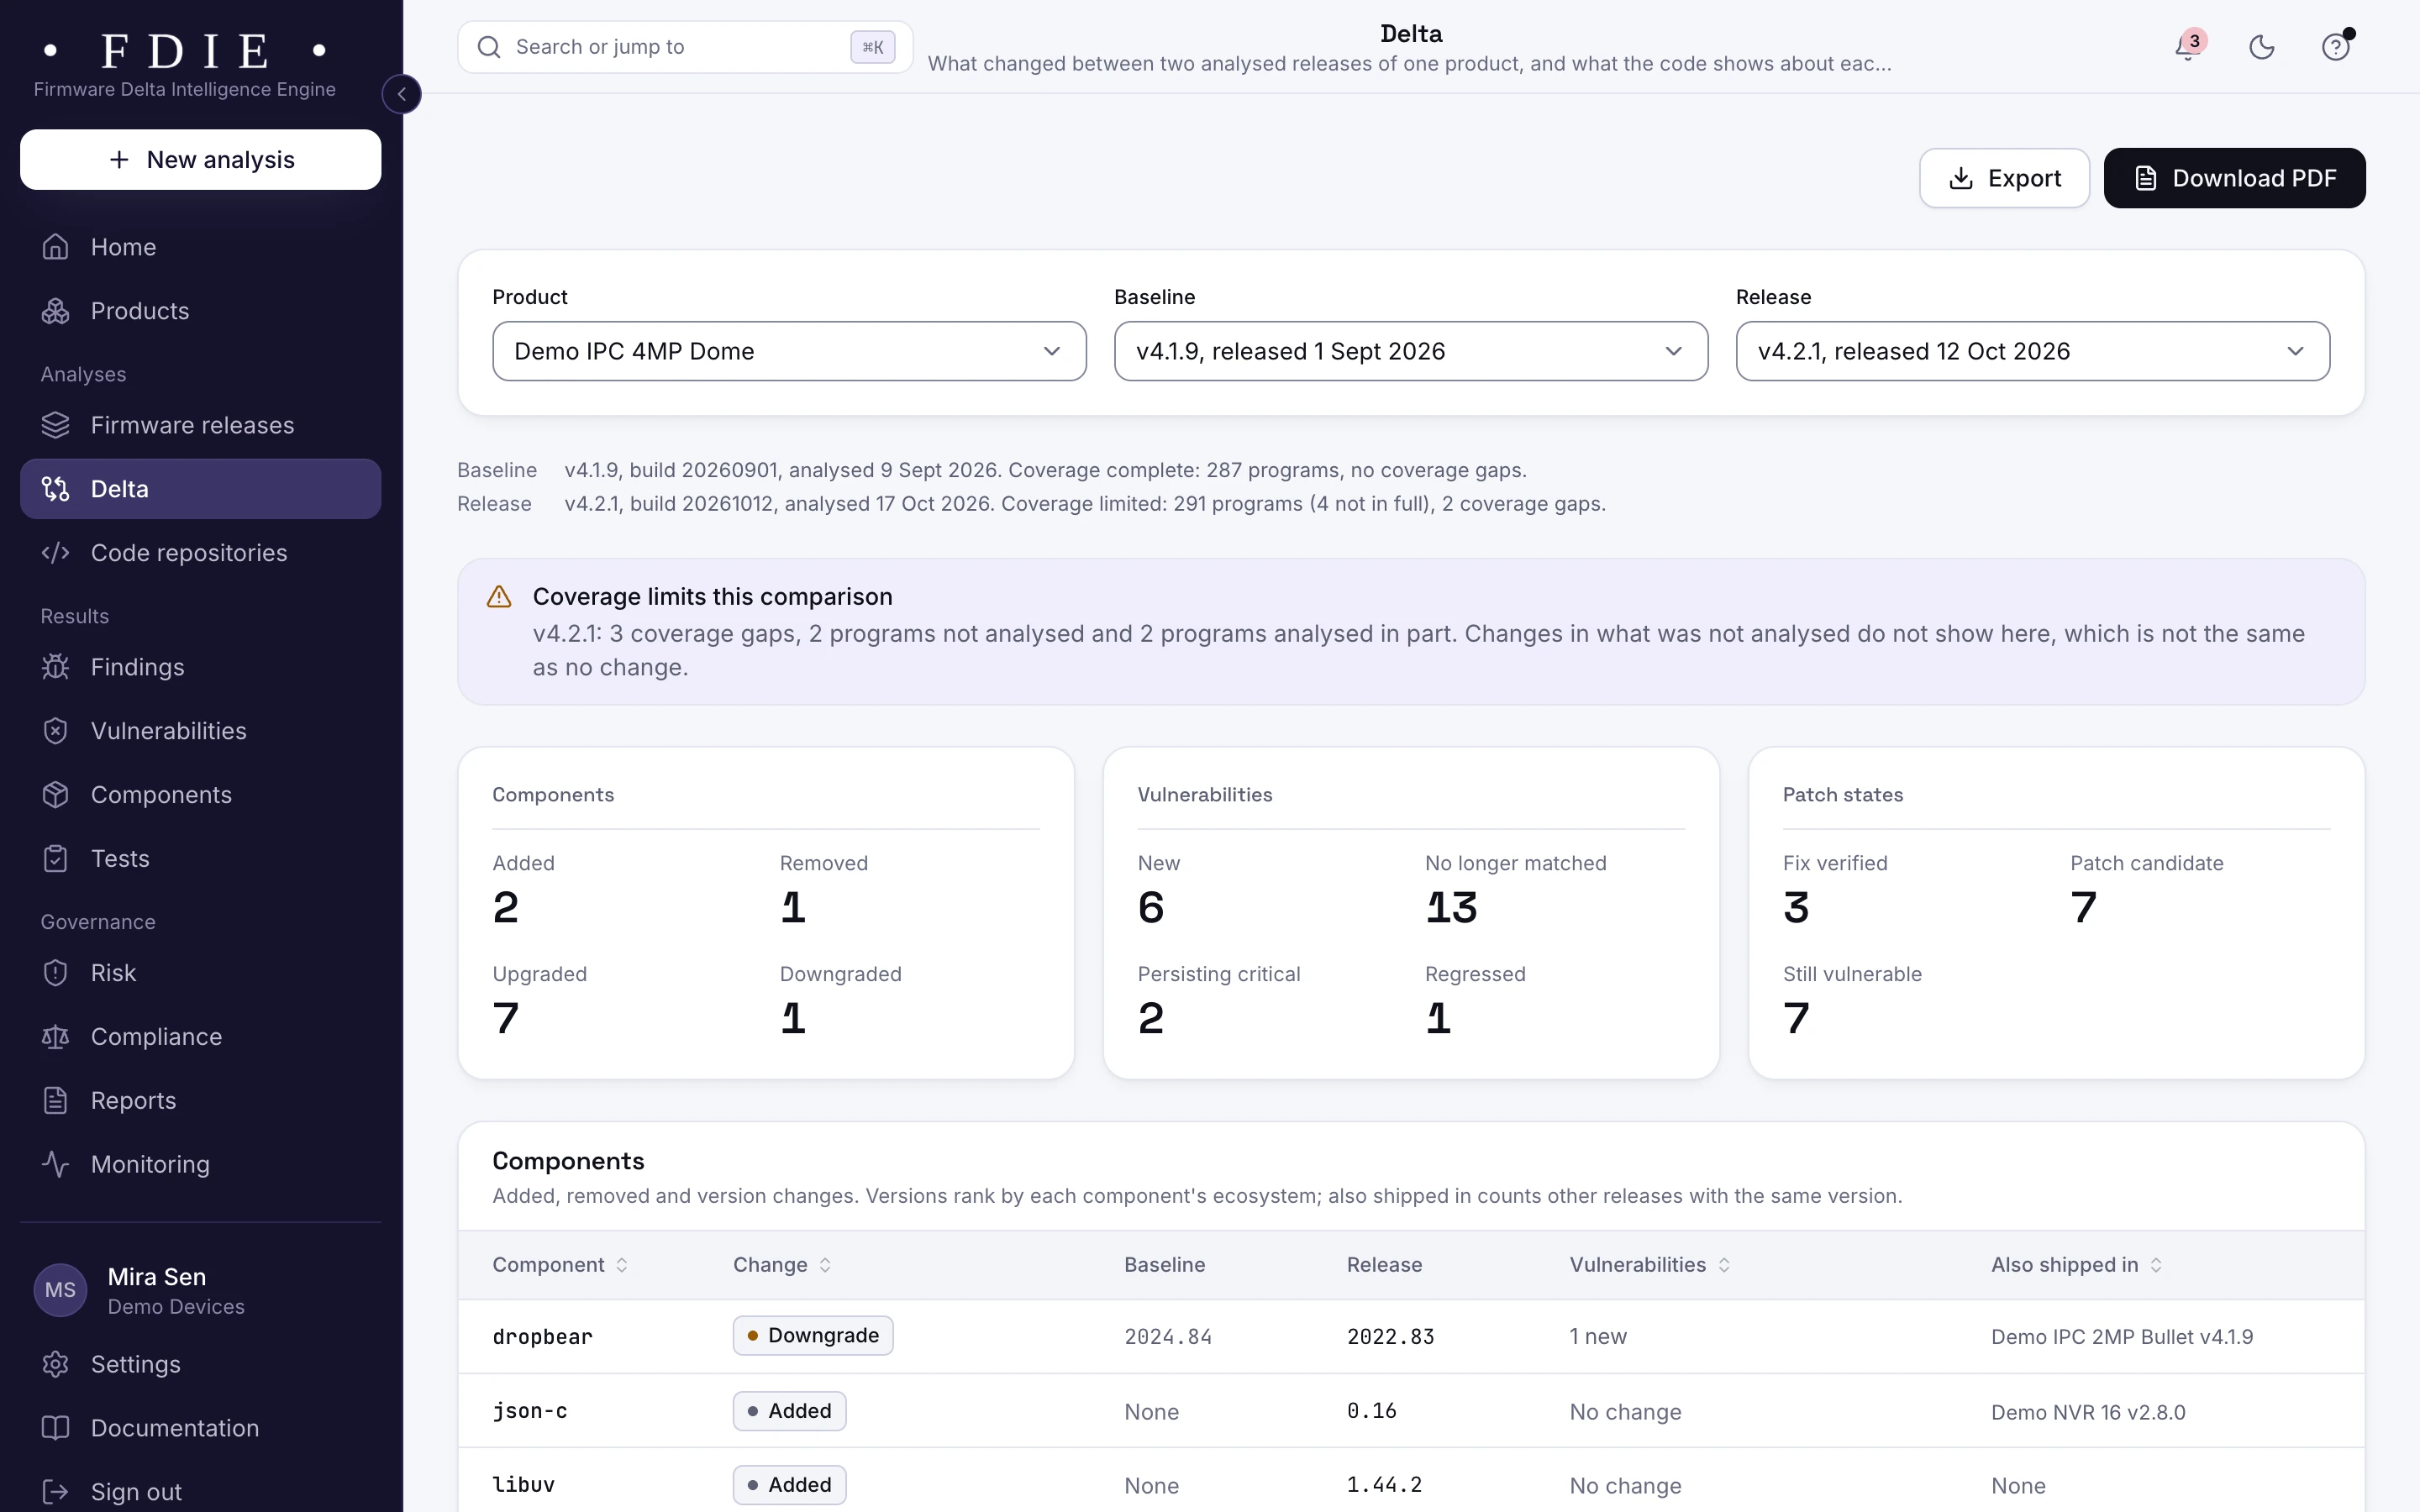Focus the Search or jump to field

pyautogui.click(x=685, y=47)
